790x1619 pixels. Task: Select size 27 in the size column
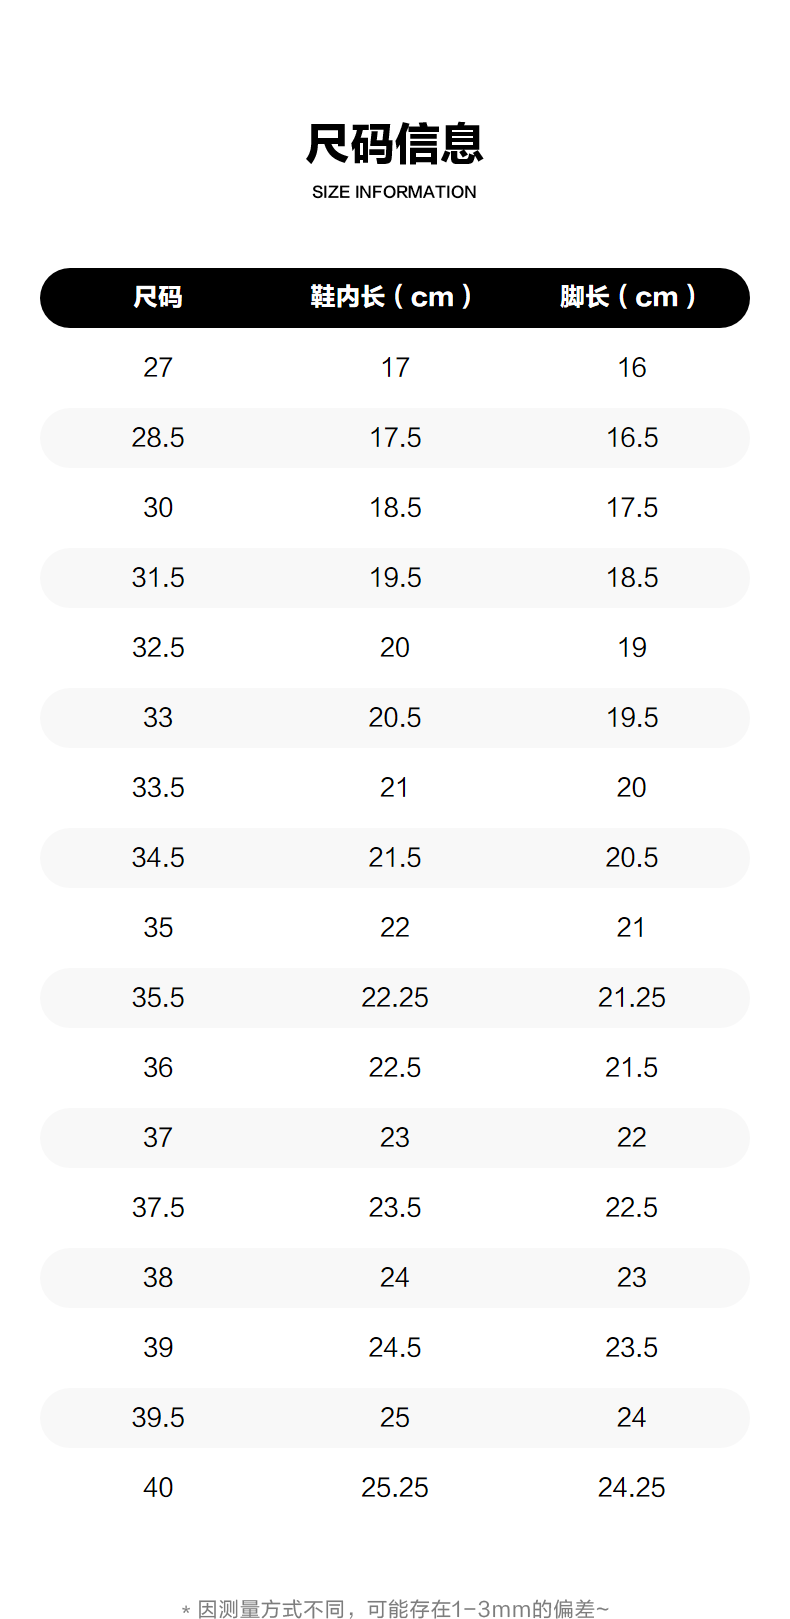158,368
